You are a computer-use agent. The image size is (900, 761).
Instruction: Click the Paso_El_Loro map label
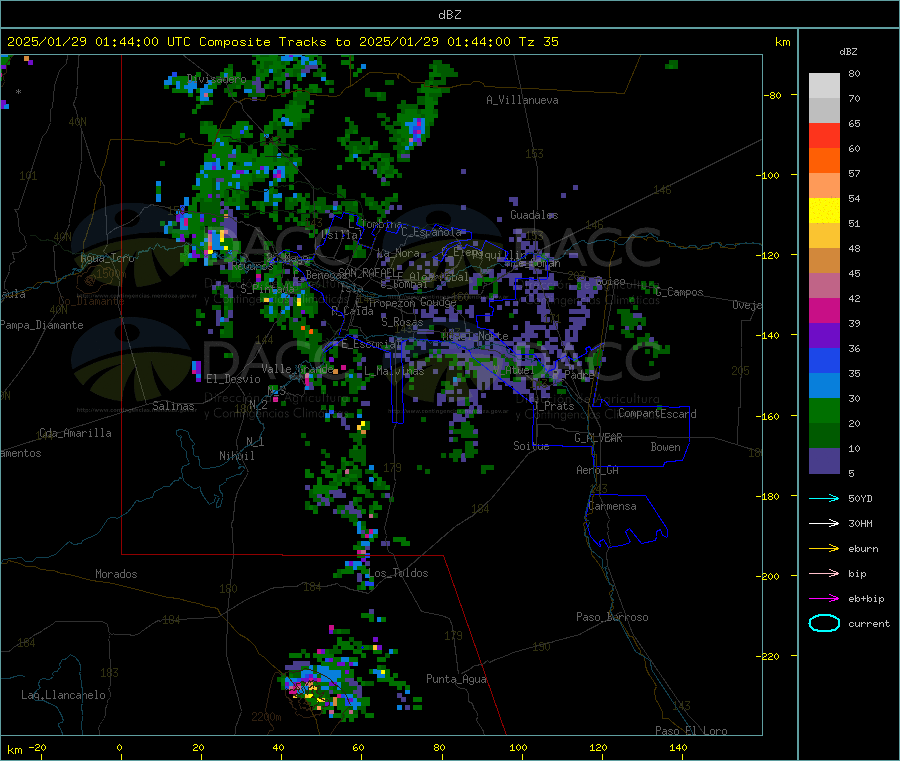(x=691, y=731)
